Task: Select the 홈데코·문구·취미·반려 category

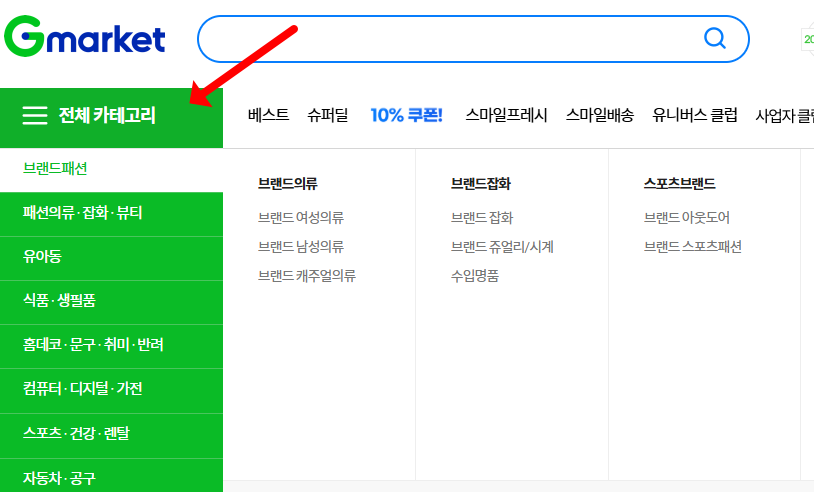Action: (112, 346)
